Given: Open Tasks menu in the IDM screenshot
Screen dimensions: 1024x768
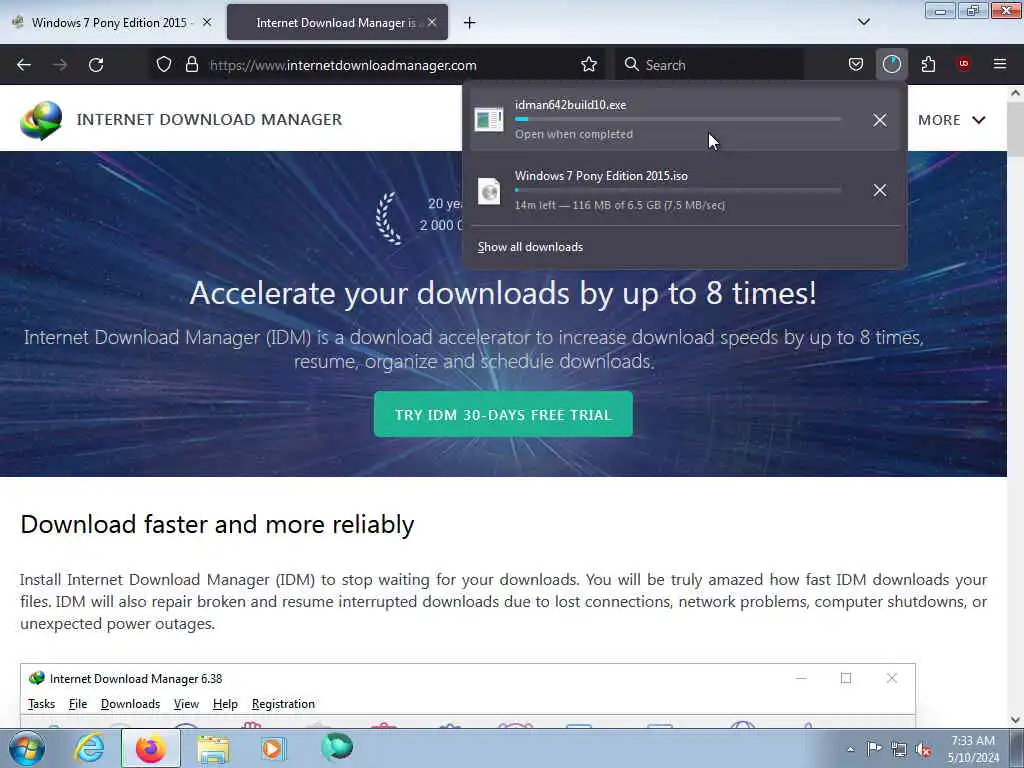Looking at the screenshot, I should (x=41, y=704).
